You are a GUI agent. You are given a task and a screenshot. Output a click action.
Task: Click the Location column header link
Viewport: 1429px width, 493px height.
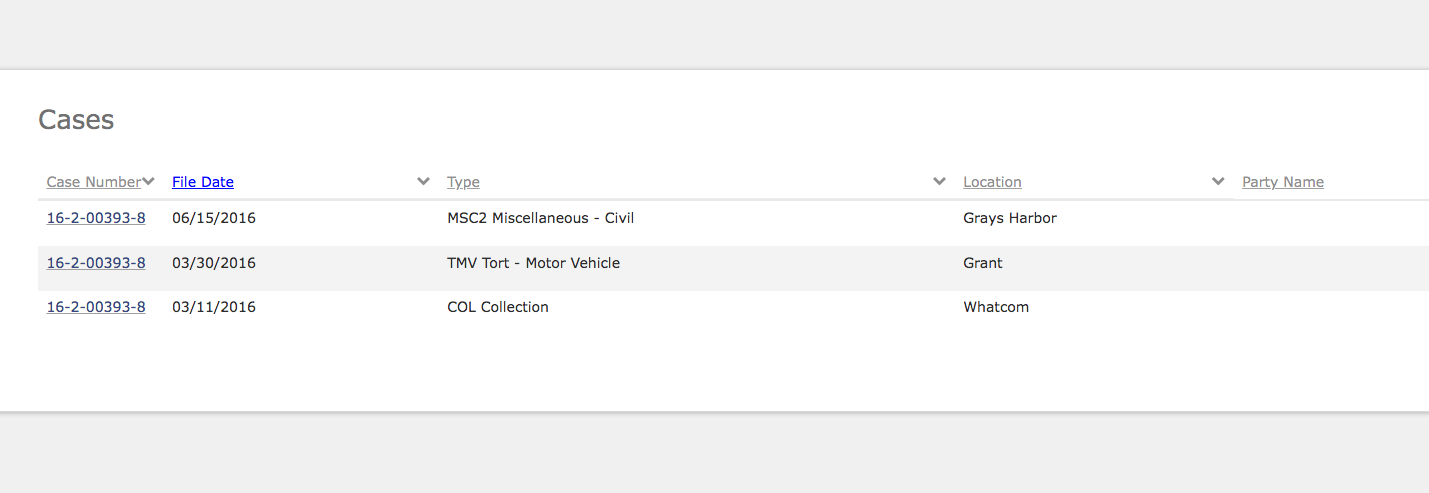(x=992, y=182)
